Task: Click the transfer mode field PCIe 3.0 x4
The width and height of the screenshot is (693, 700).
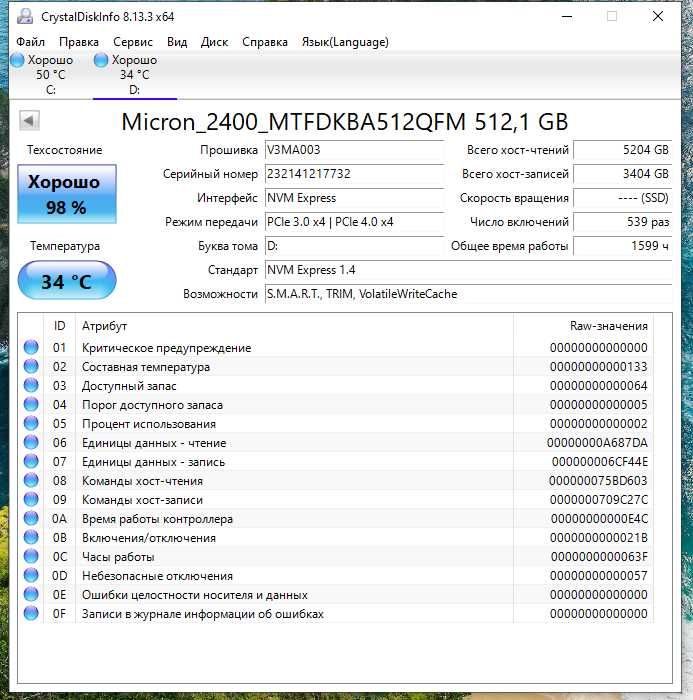Action: point(355,222)
